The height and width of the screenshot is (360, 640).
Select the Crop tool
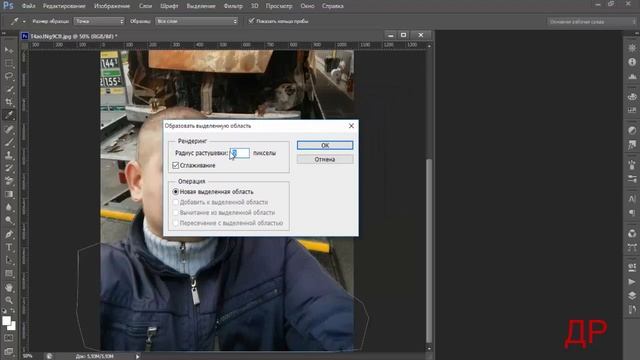9,102
